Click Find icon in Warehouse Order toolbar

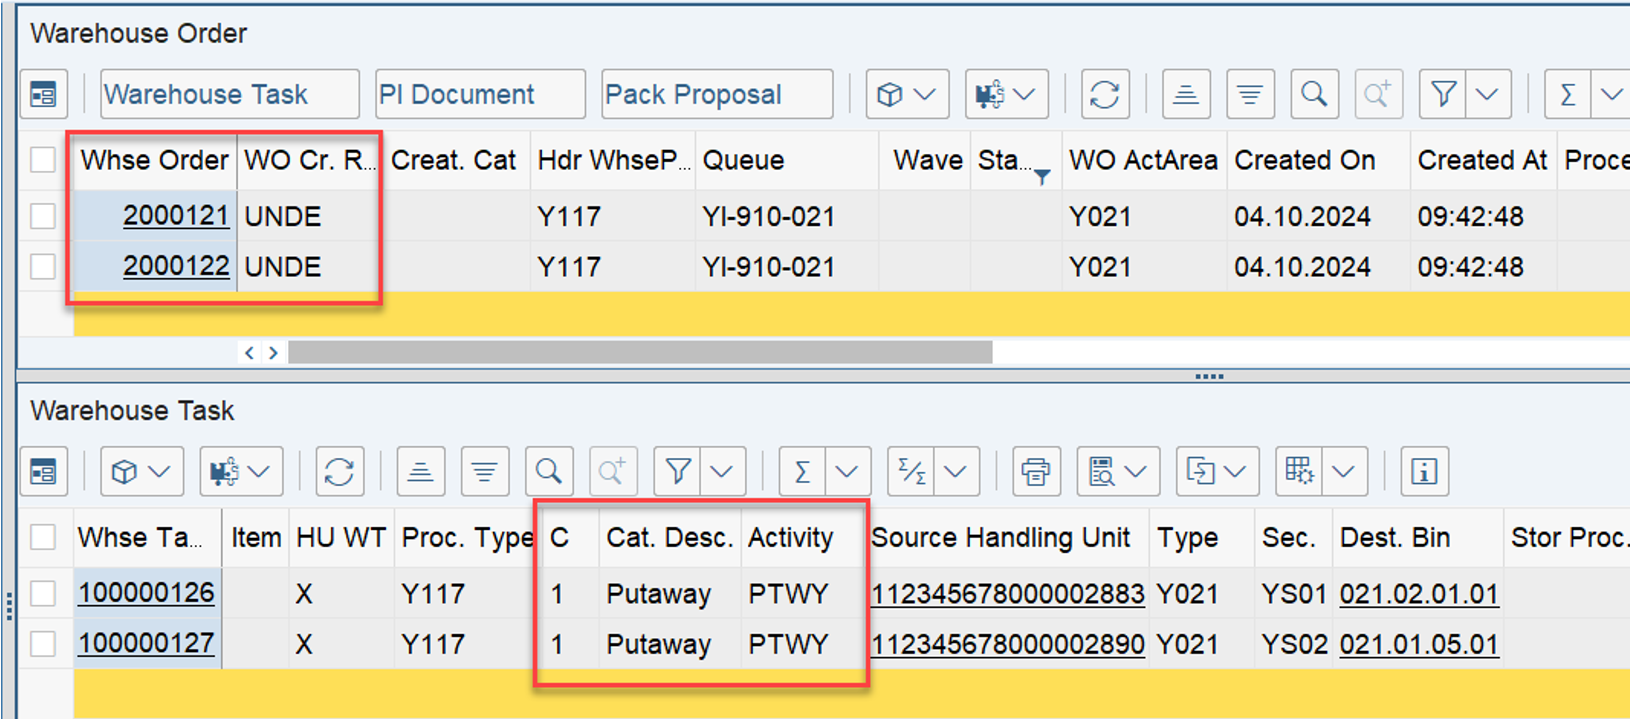click(x=1314, y=95)
